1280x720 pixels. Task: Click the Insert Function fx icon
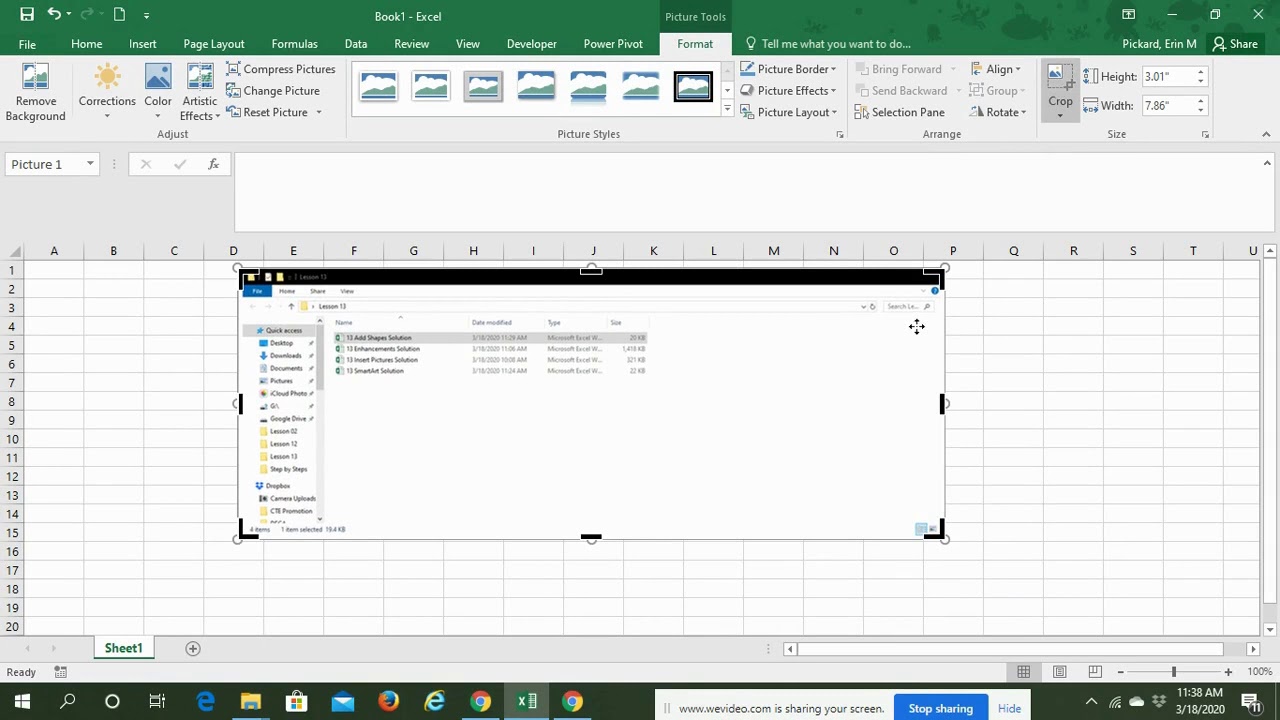213,164
